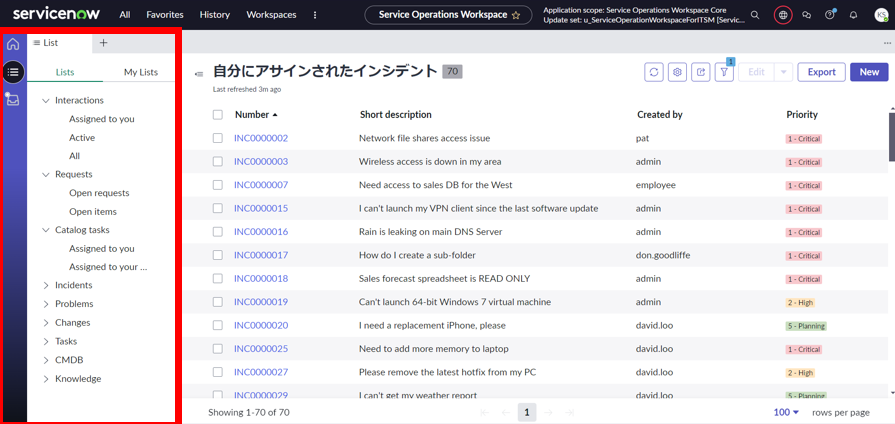Image resolution: width=895 pixels, height=424 pixels.
Task: Click the Export button
Action: coord(821,72)
